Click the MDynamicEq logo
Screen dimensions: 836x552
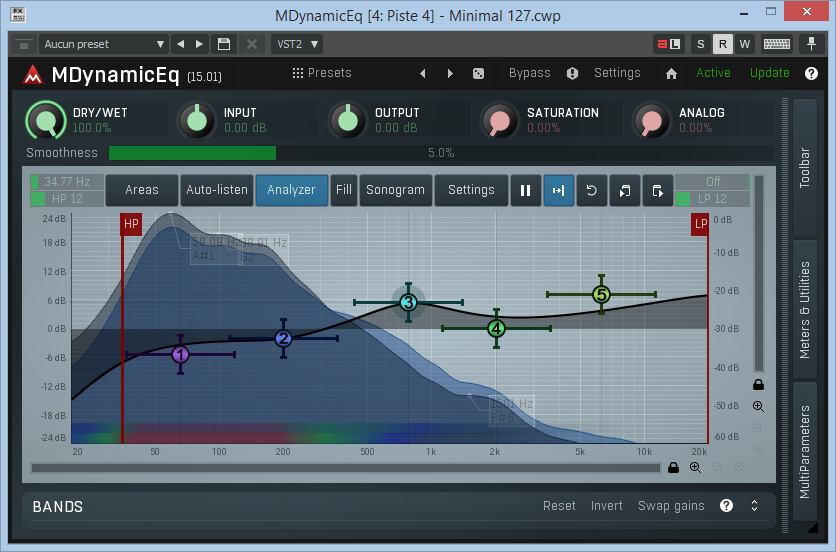pos(33,75)
